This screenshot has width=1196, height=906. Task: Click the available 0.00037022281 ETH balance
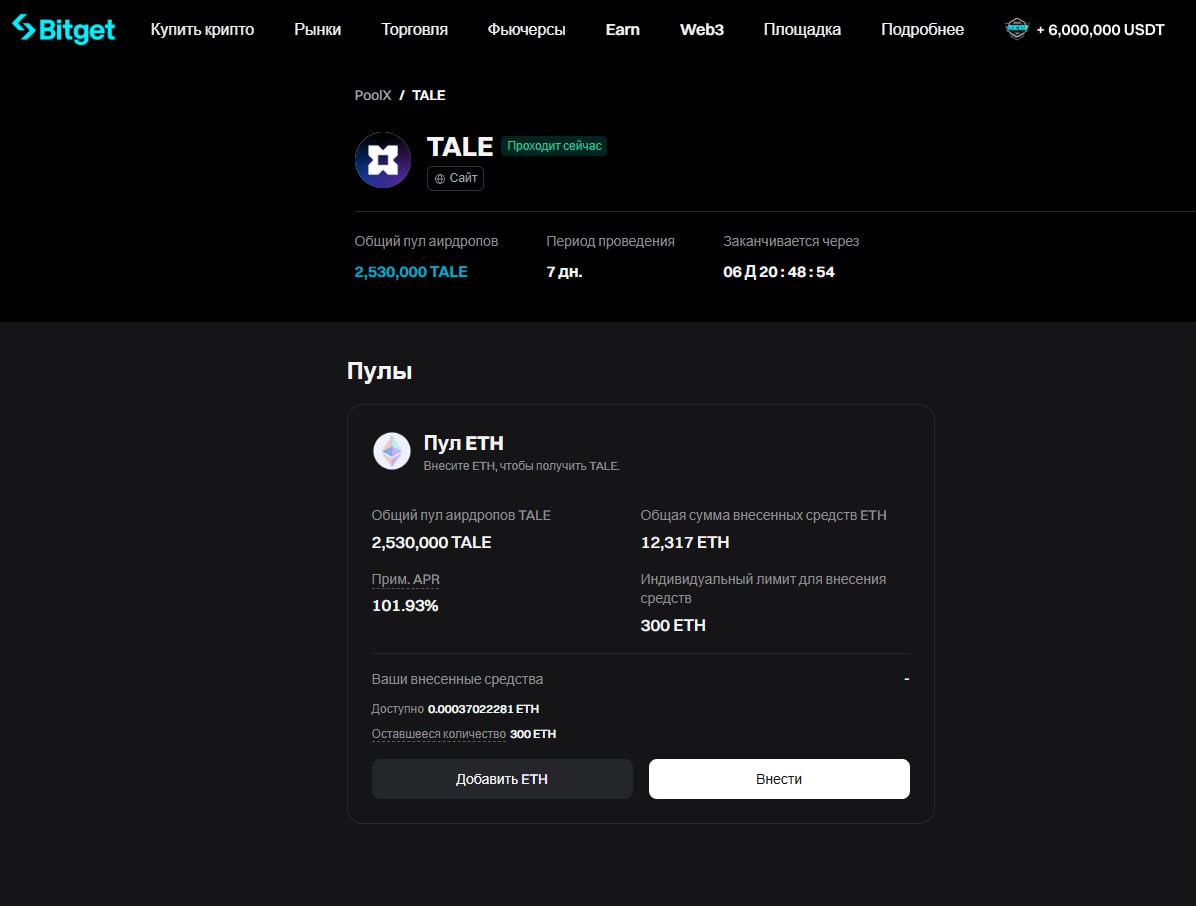[484, 708]
